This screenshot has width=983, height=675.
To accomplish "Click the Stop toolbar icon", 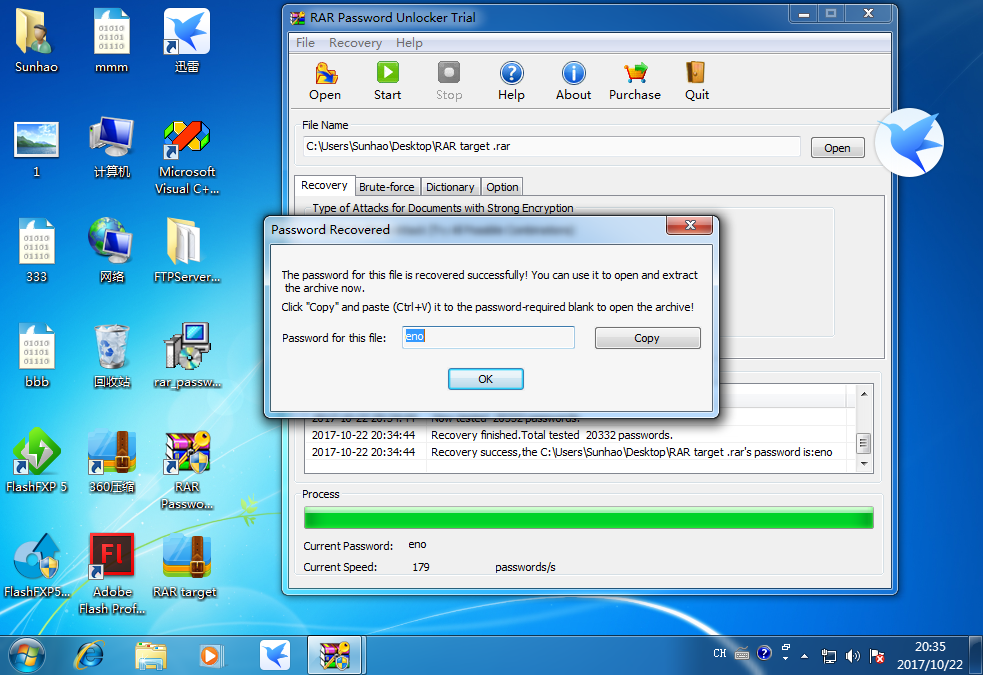I will pyautogui.click(x=449, y=81).
